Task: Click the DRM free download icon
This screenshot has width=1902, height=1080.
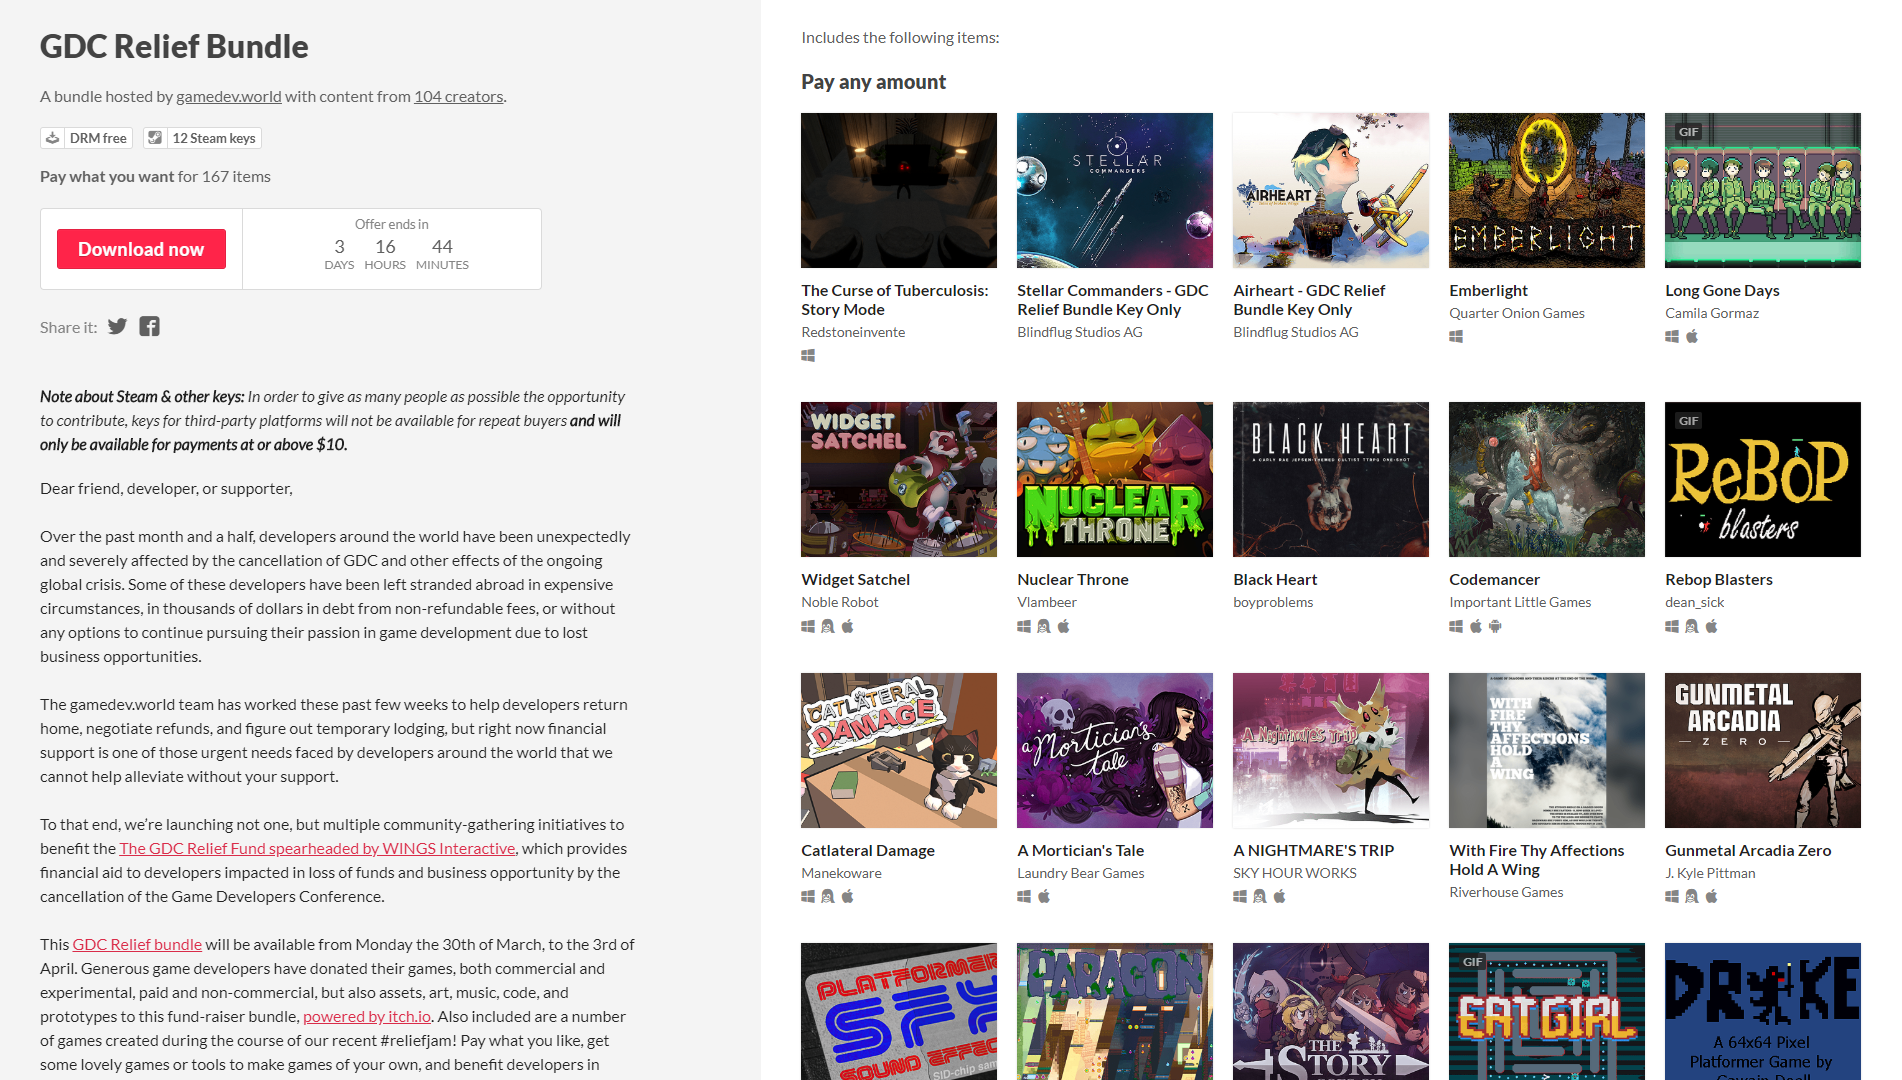Action: coord(53,138)
